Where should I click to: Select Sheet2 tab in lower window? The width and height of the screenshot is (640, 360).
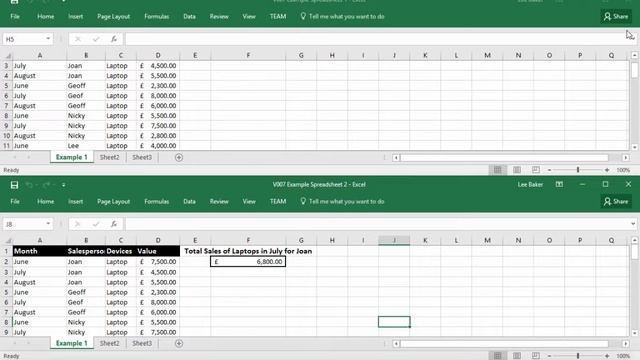coord(109,344)
